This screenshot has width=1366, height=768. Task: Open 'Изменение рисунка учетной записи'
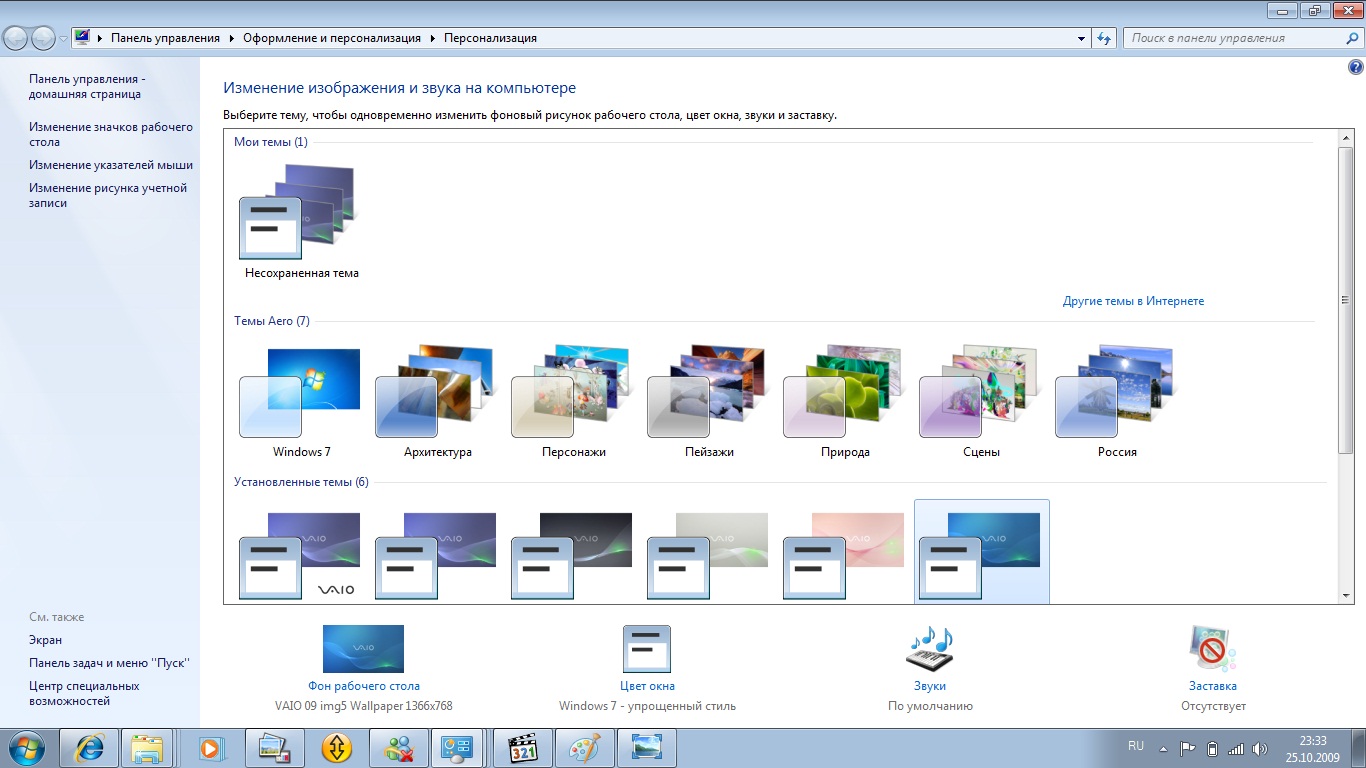tap(108, 195)
